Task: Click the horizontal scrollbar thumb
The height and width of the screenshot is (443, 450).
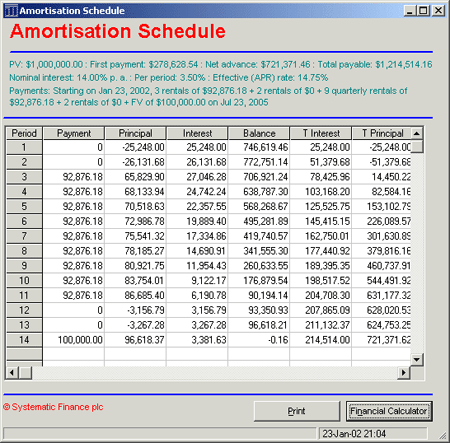Action: tap(25, 372)
